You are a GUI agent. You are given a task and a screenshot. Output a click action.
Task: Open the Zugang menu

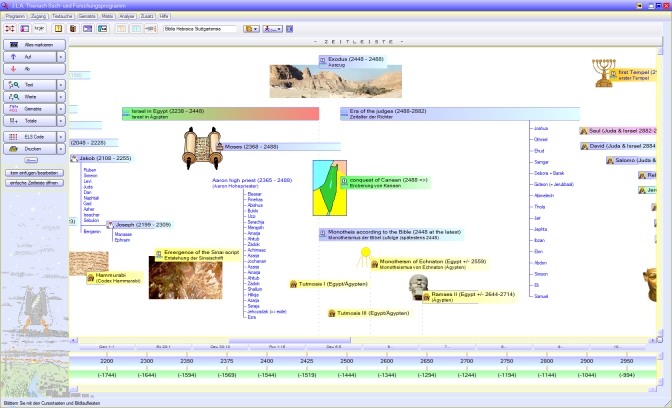(x=39, y=16)
